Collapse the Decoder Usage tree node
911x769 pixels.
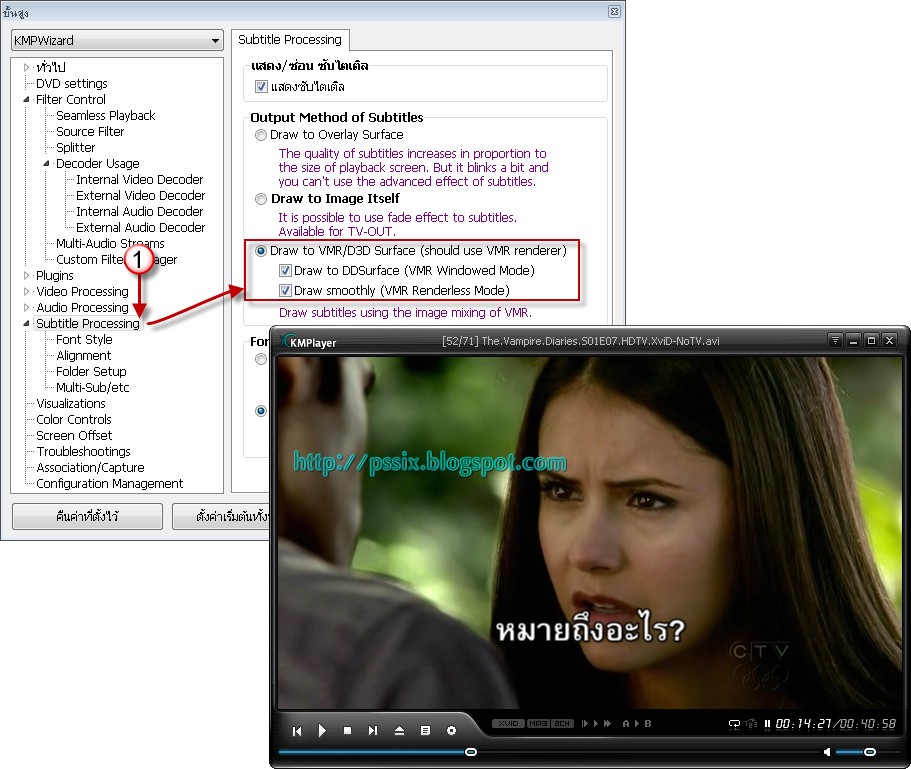pyautogui.click(x=46, y=163)
